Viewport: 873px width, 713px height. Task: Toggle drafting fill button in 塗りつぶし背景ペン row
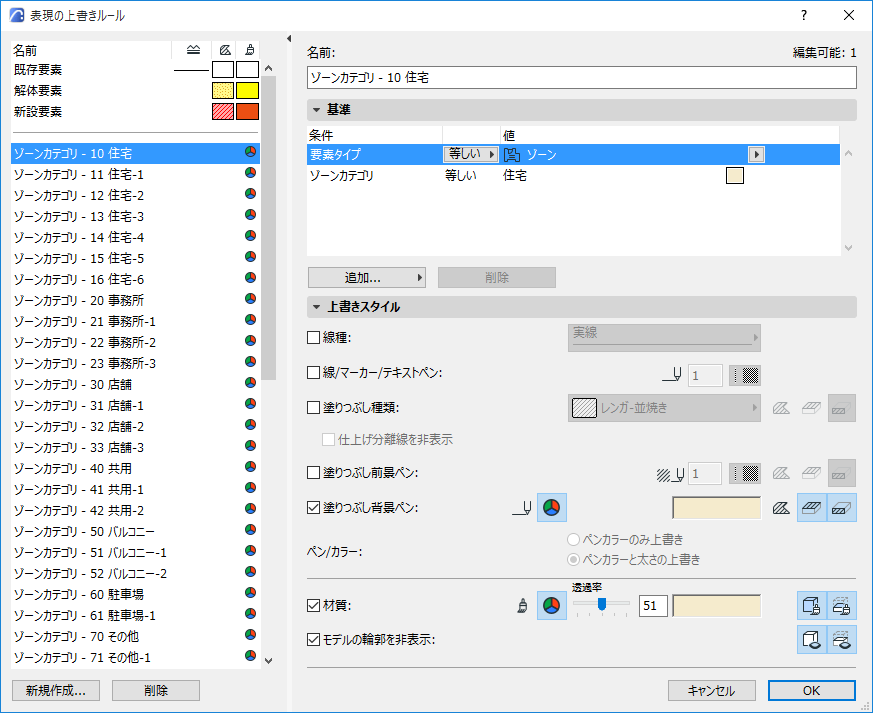click(781, 508)
